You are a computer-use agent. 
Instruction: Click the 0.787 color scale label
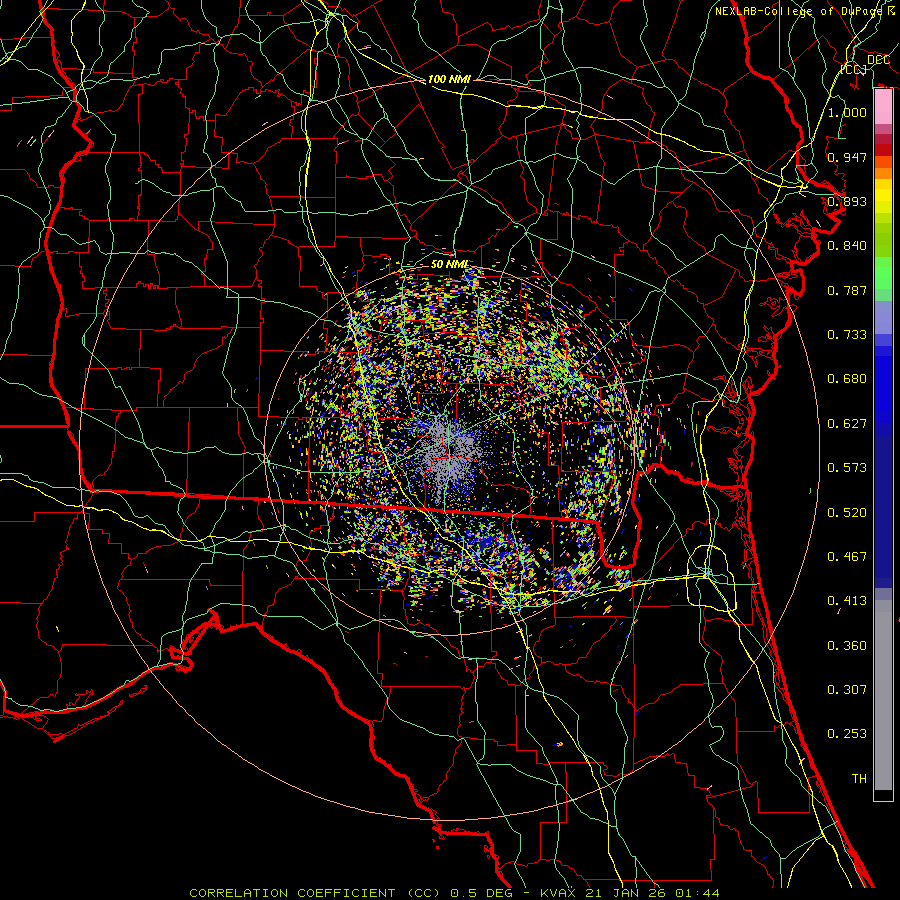pos(847,290)
